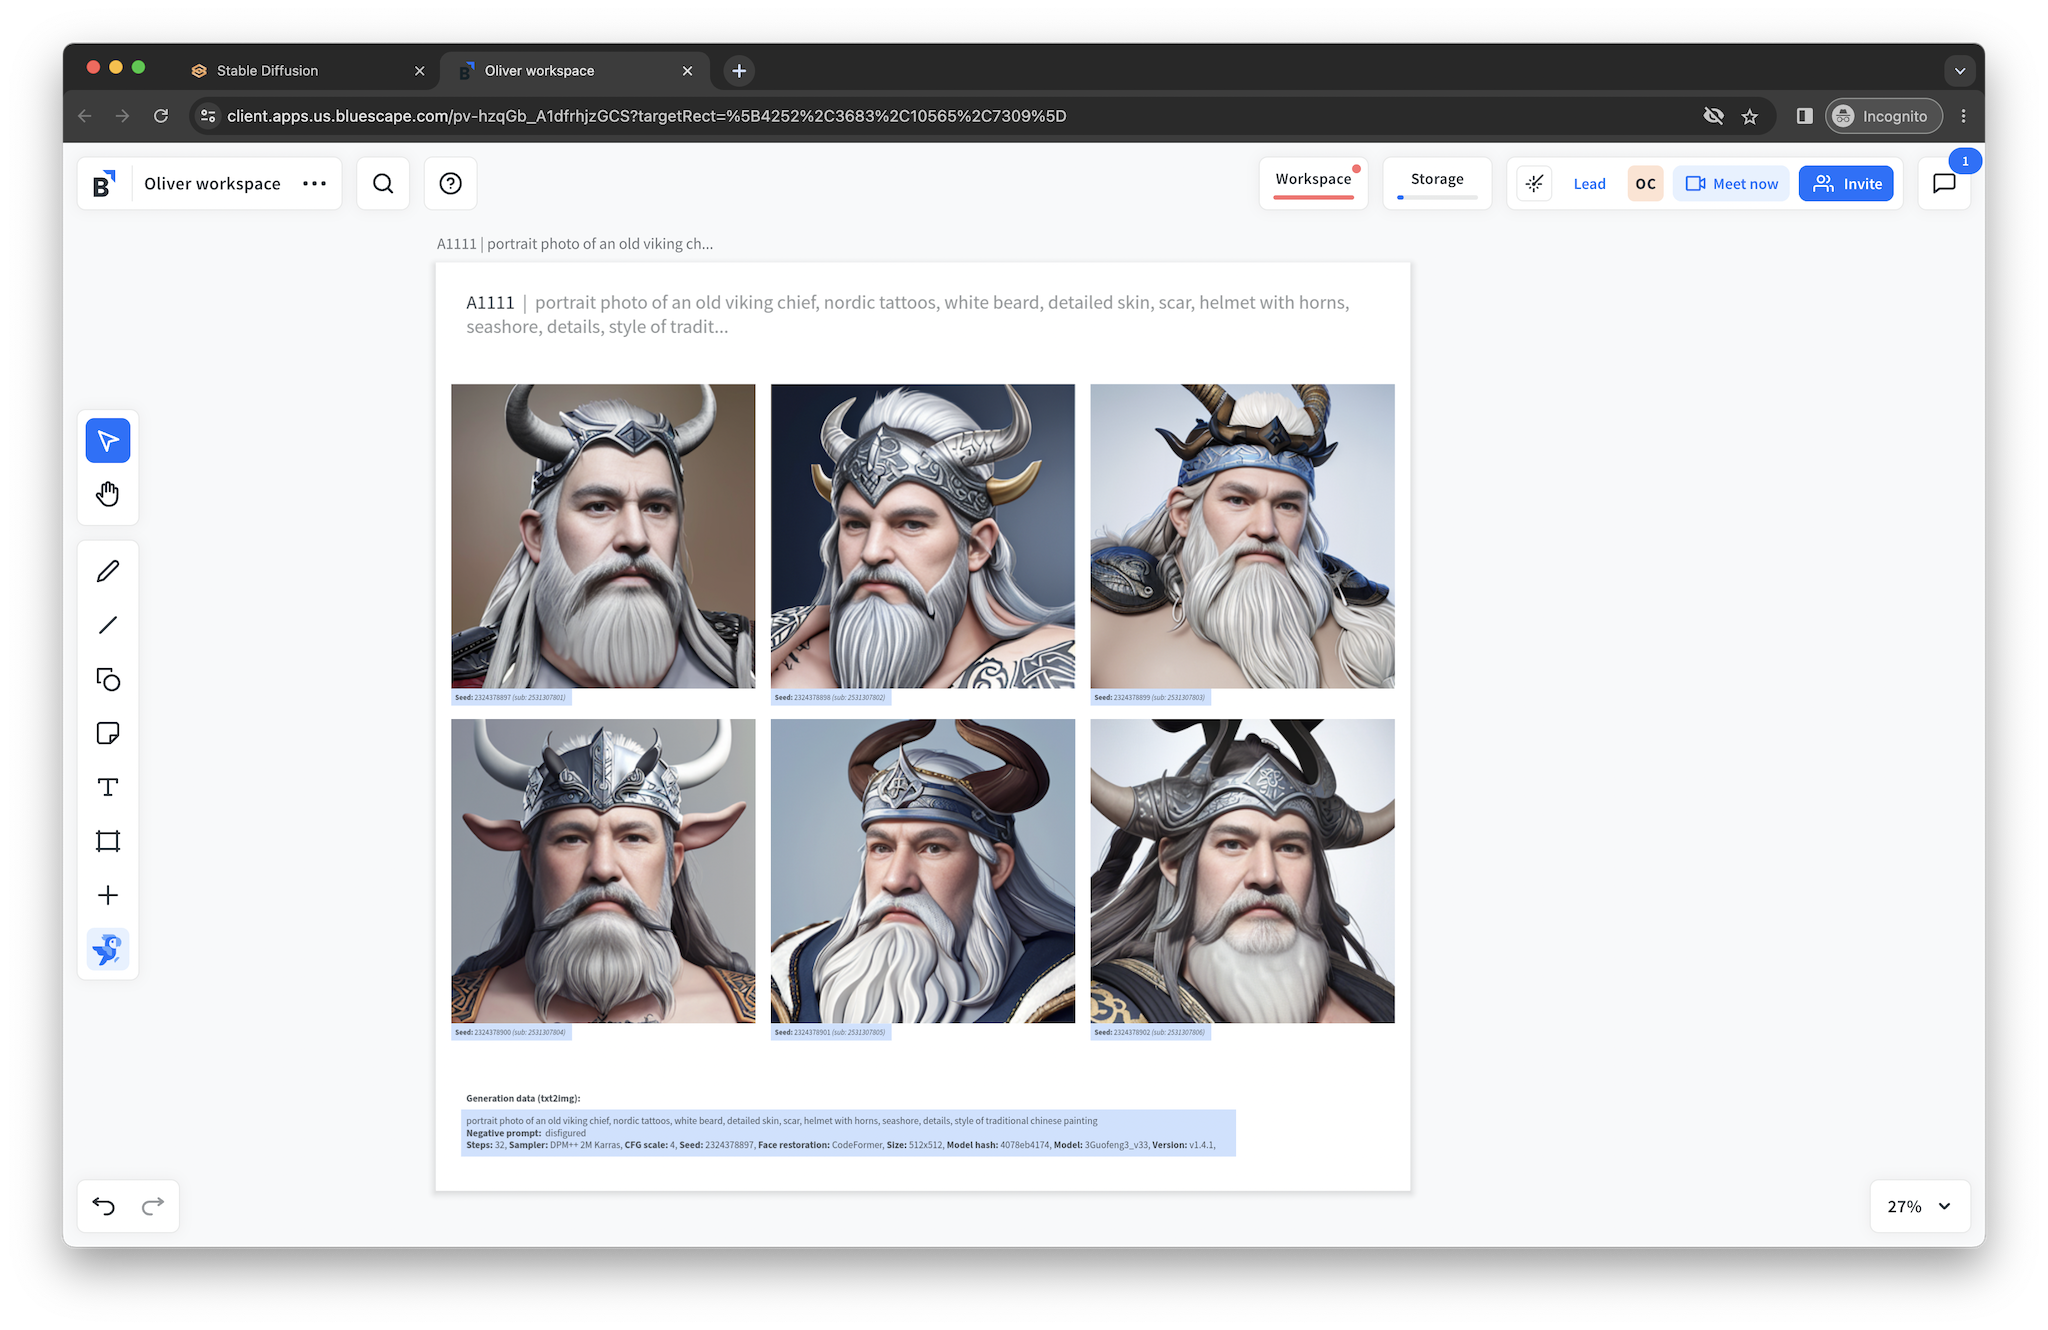Select the Hand pan tool
Screen dimensions: 2048x1330
(x=108, y=494)
